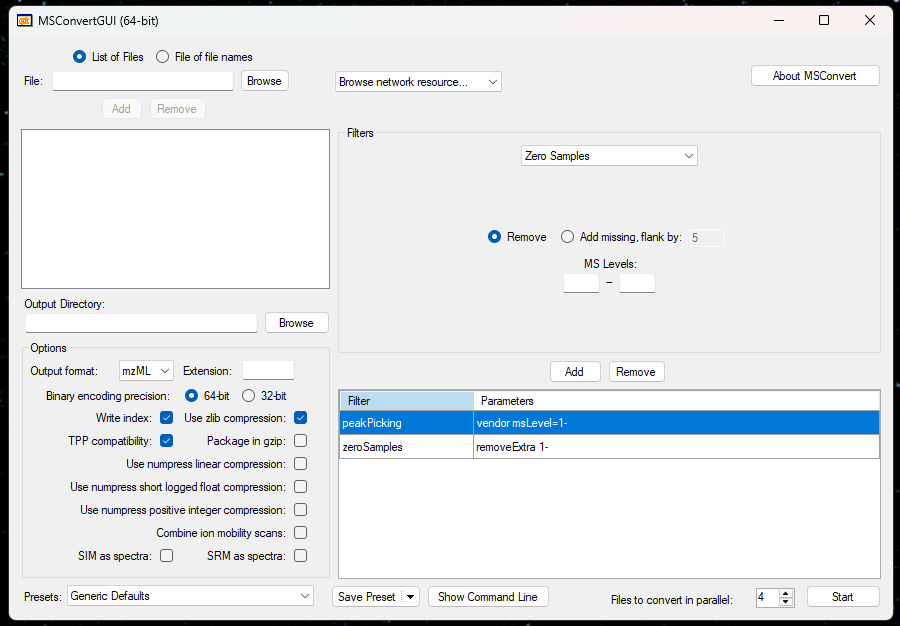Screen dimensions: 900x626
Task: Click the Output Directory text field
Action: (141, 323)
